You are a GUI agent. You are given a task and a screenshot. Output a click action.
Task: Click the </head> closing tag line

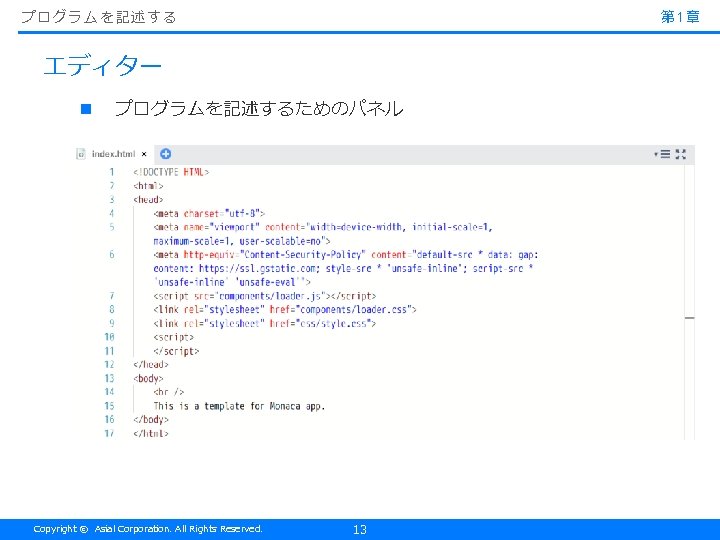click(151, 365)
